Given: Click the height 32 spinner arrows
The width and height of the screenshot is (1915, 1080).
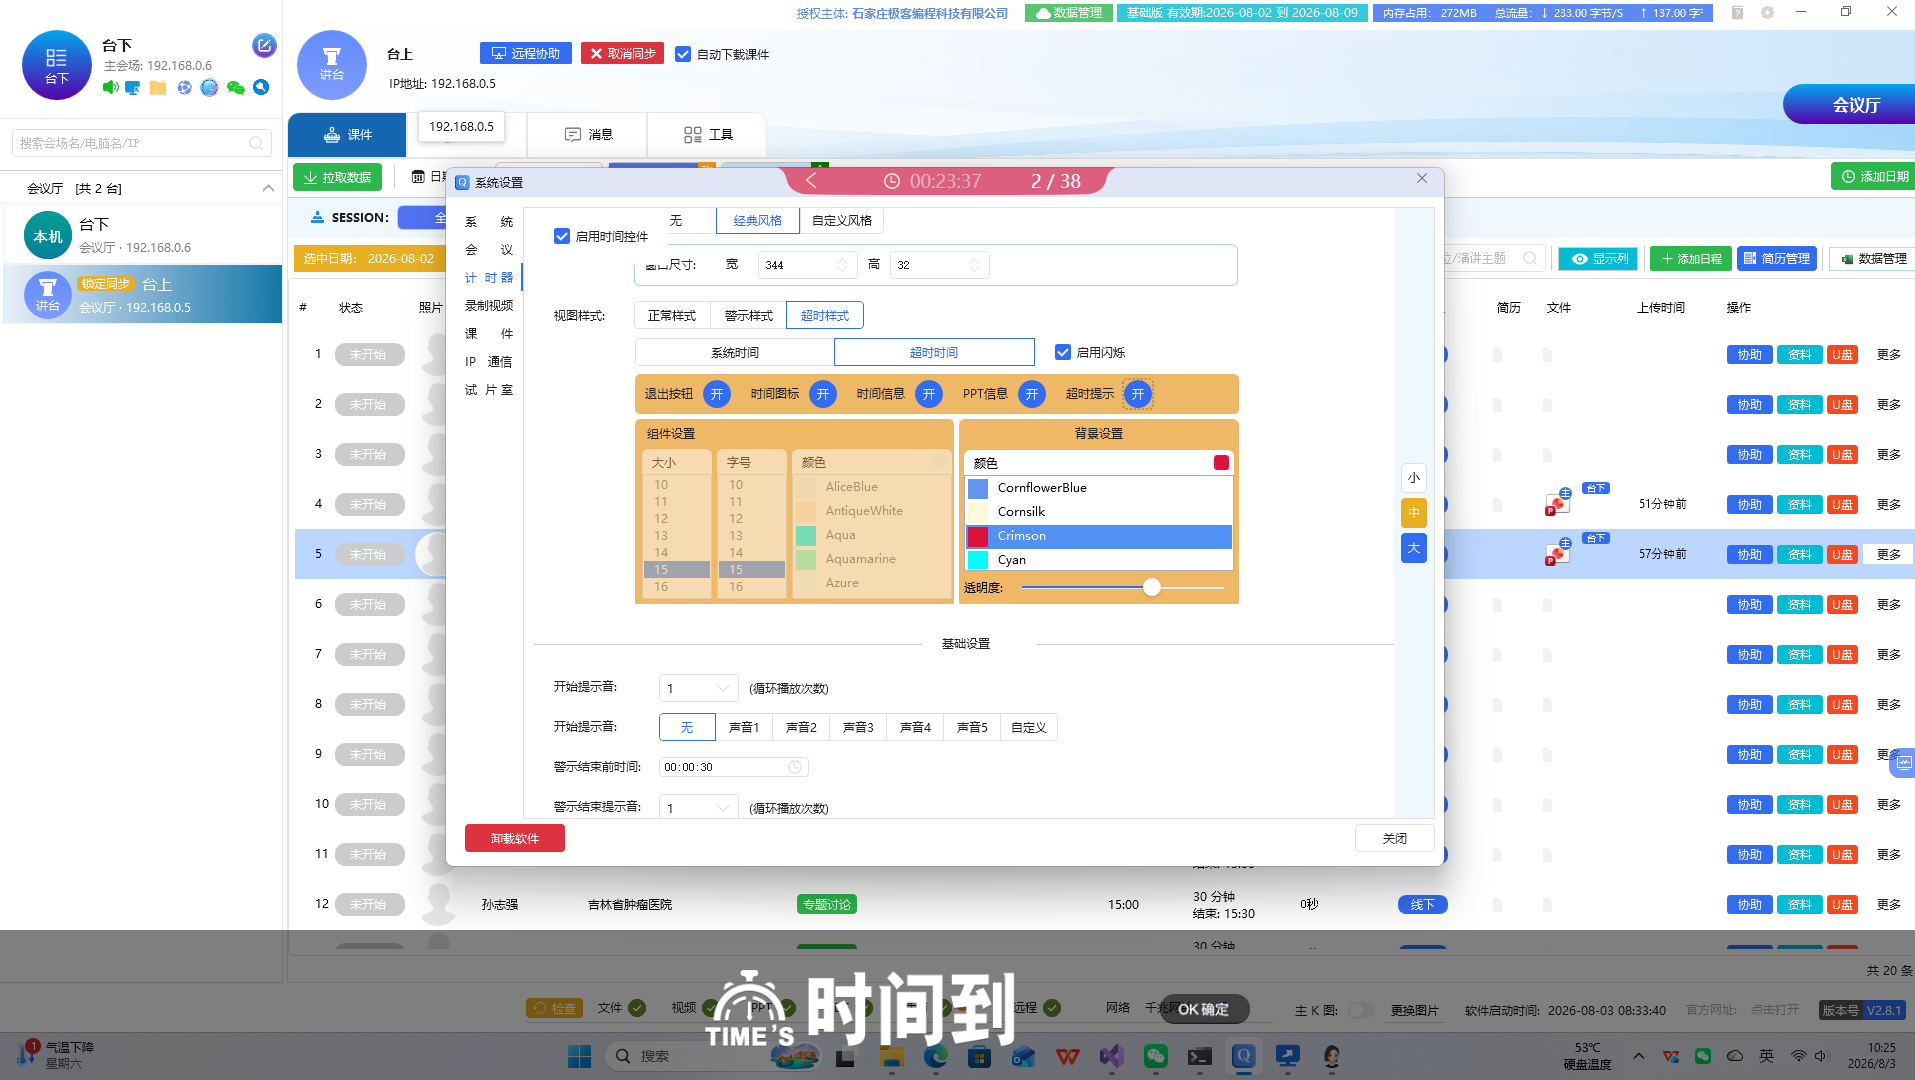Looking at the screenshot, I should coord(974,265).
